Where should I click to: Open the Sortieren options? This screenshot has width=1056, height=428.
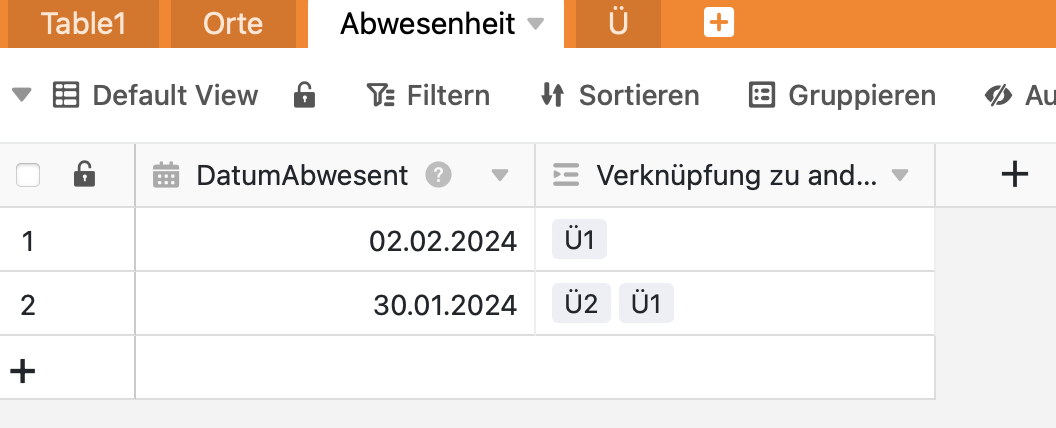coord(620,96)
